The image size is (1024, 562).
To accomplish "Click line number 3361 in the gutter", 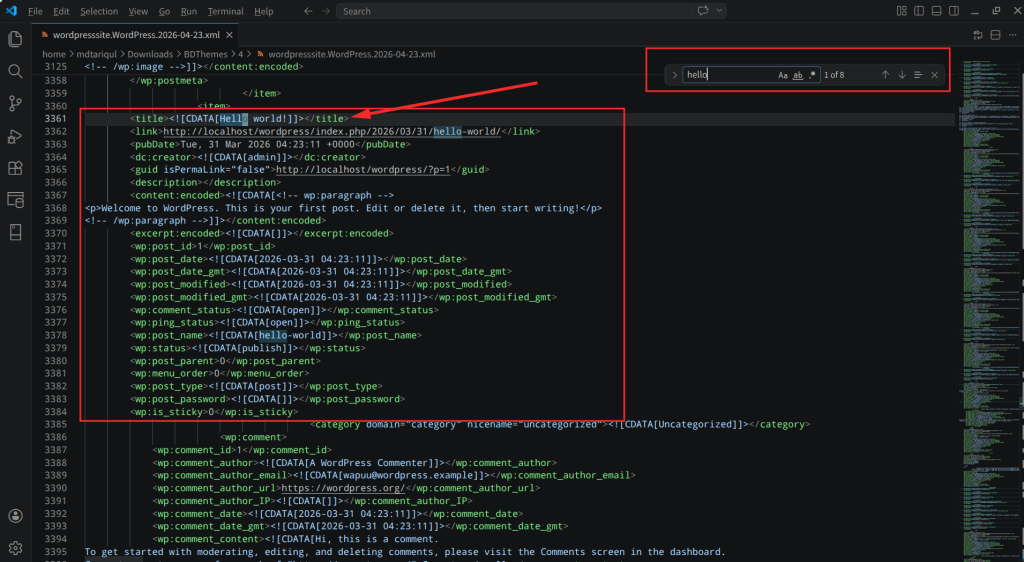I will pyautogui.click(x=56, y=119).
